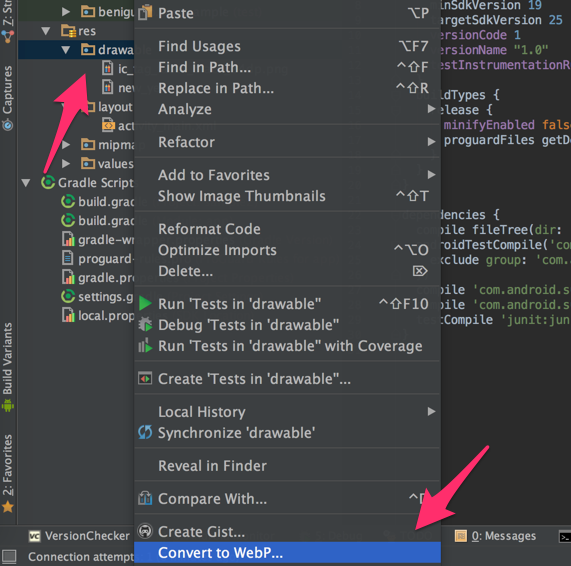
Task: Open the VersionChecker status bar item
Action: click(79, 536)
